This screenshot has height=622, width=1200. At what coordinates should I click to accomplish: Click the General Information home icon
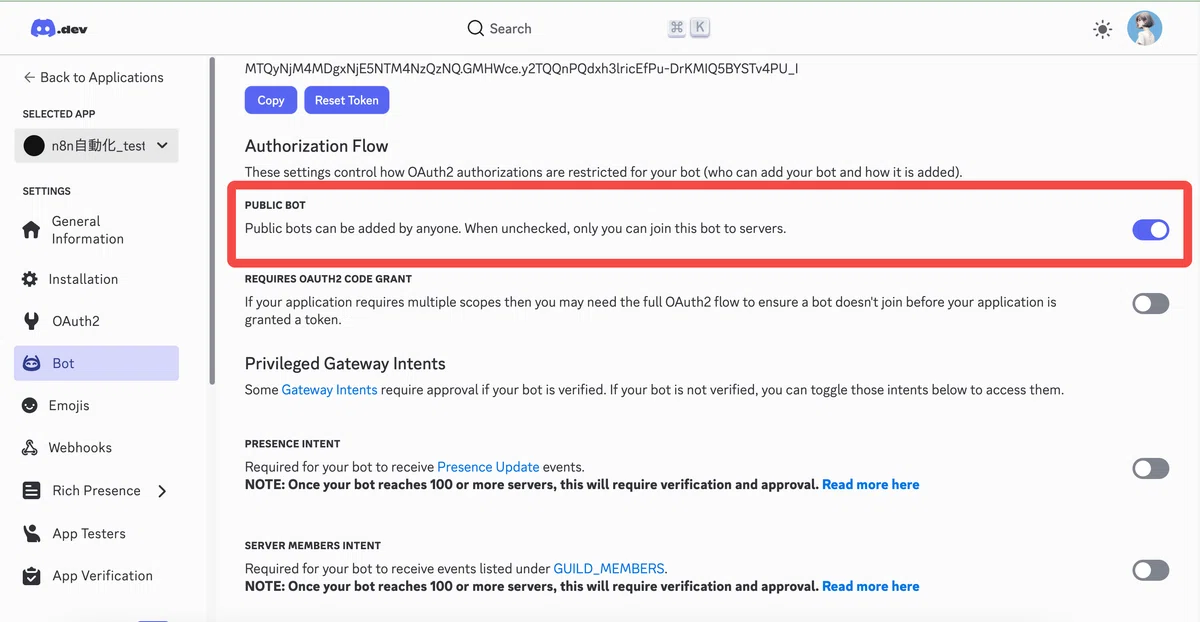coord(32,230)
